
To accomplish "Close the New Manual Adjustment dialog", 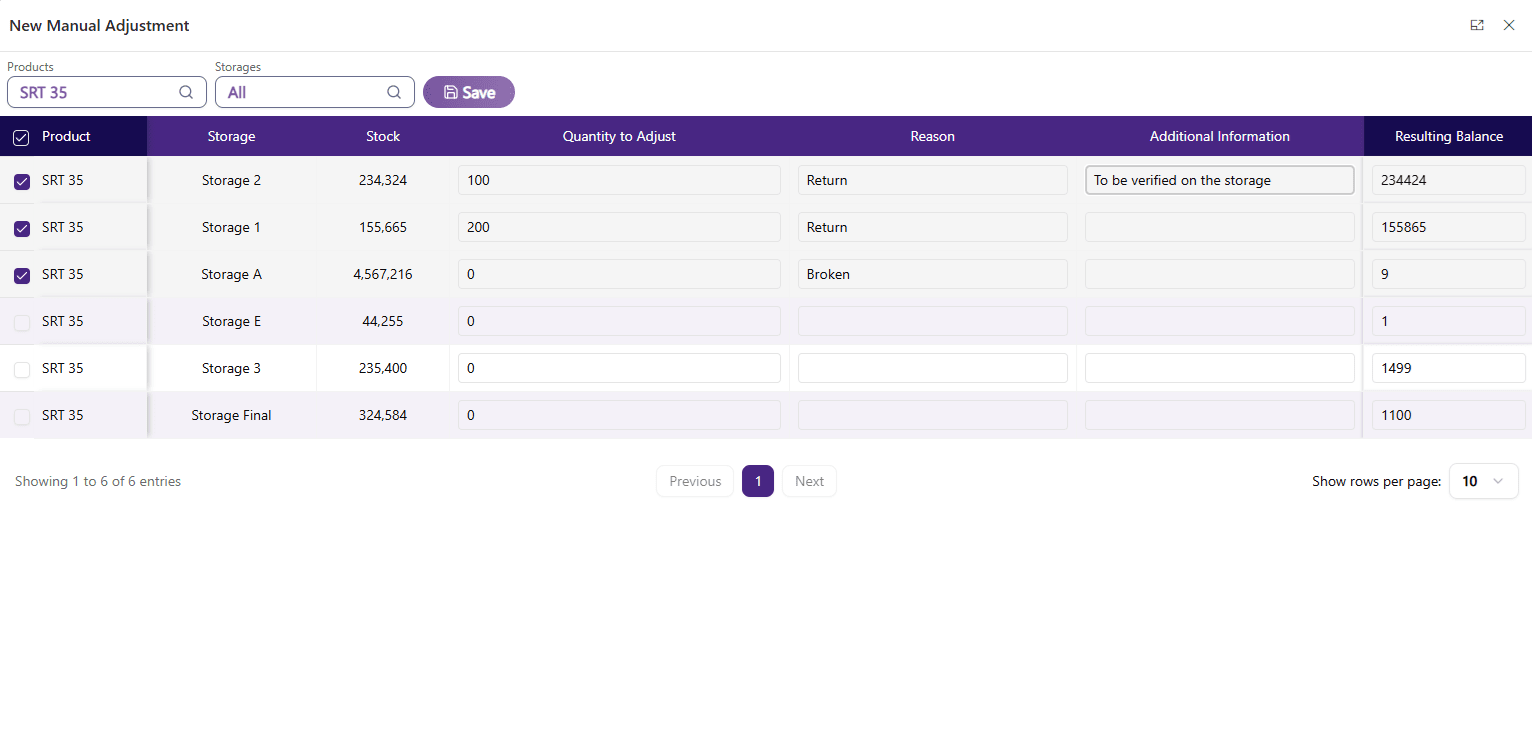I will tap(1509, 25).
